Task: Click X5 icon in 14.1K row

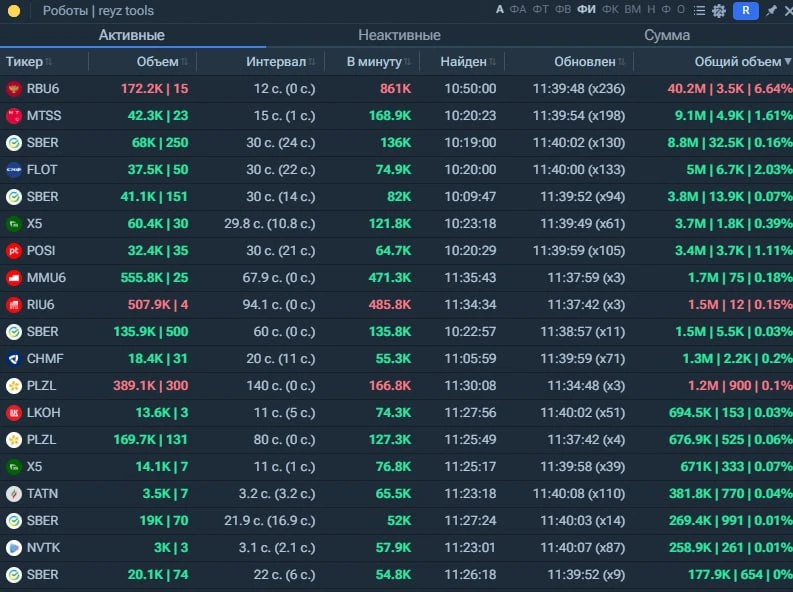Action: tap(14, 467)
